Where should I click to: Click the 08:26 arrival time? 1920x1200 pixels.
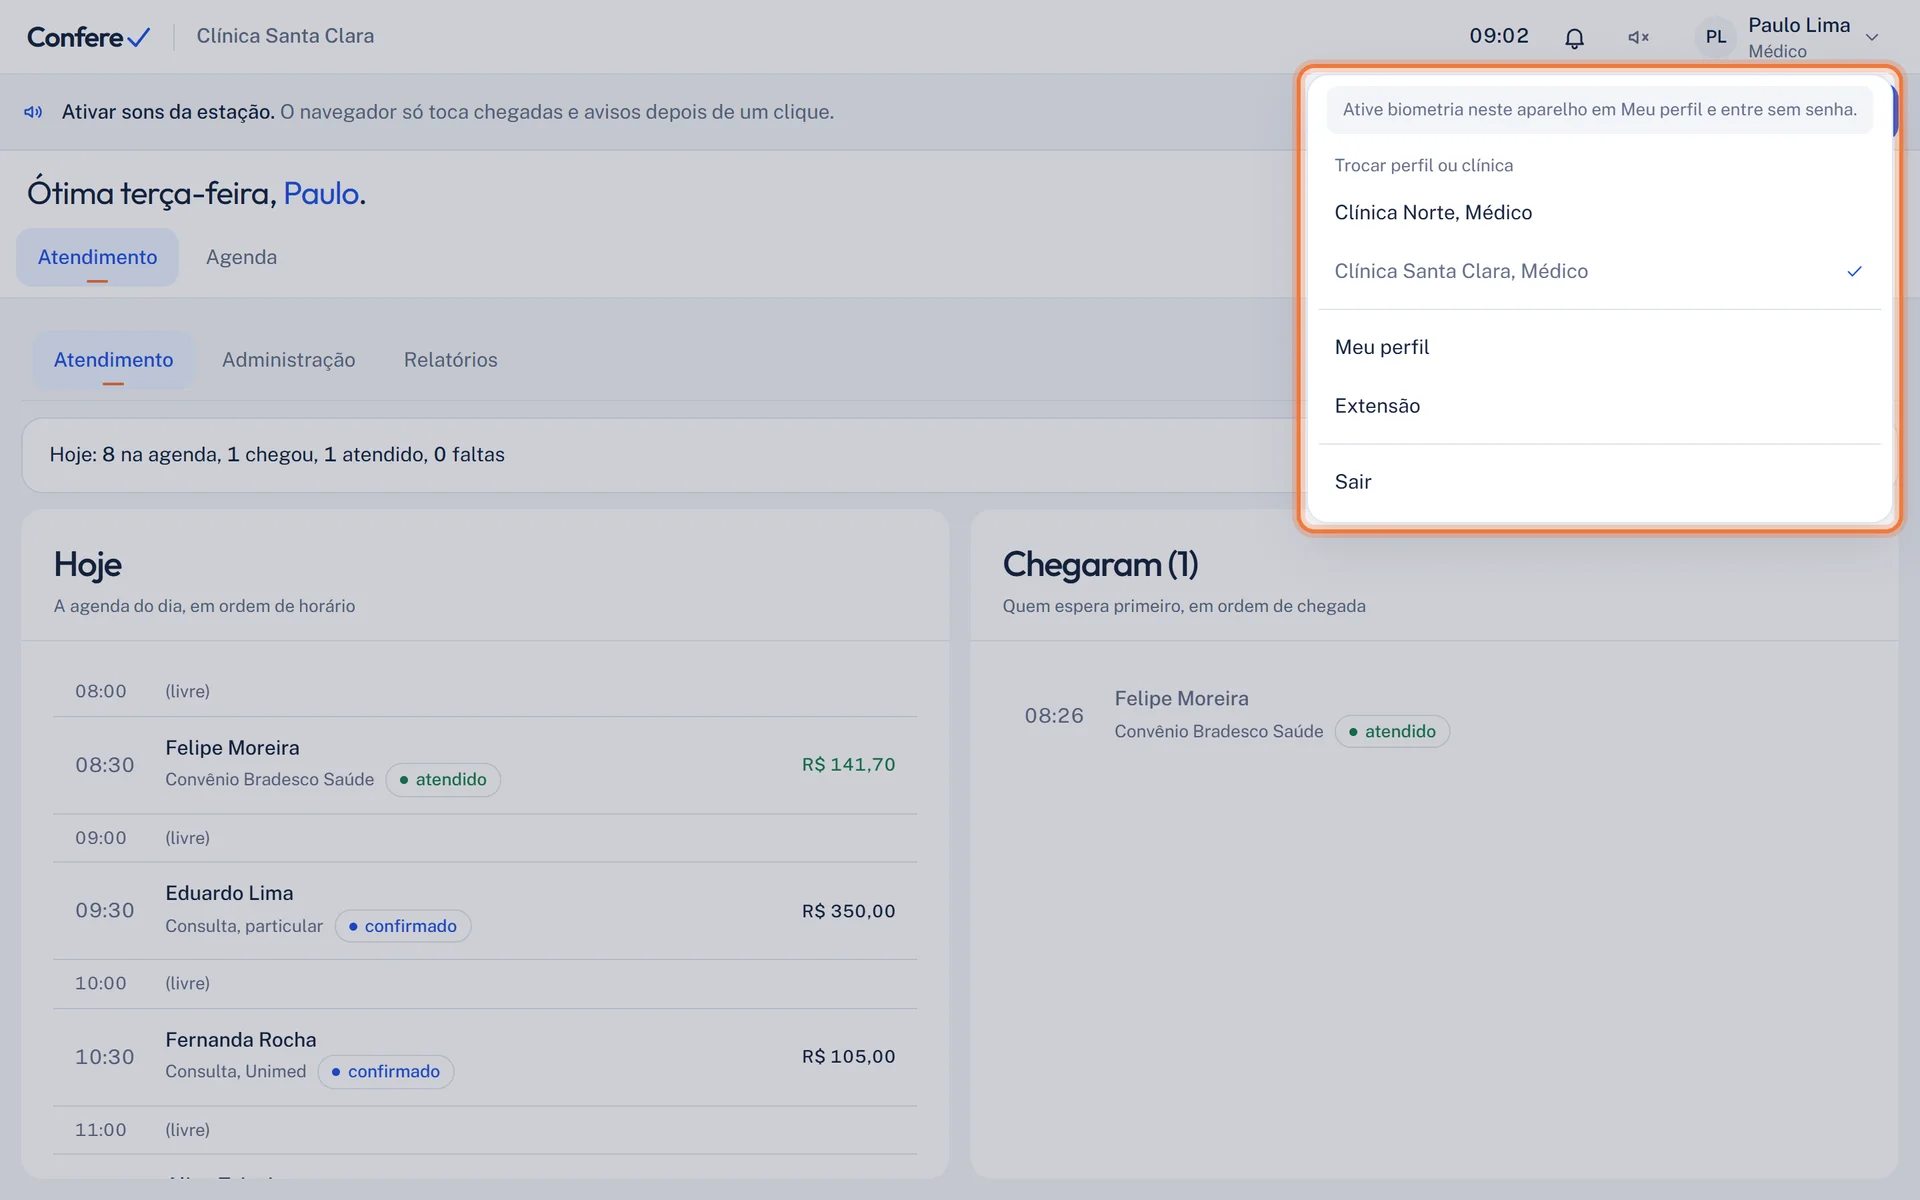pos(1054,716)
